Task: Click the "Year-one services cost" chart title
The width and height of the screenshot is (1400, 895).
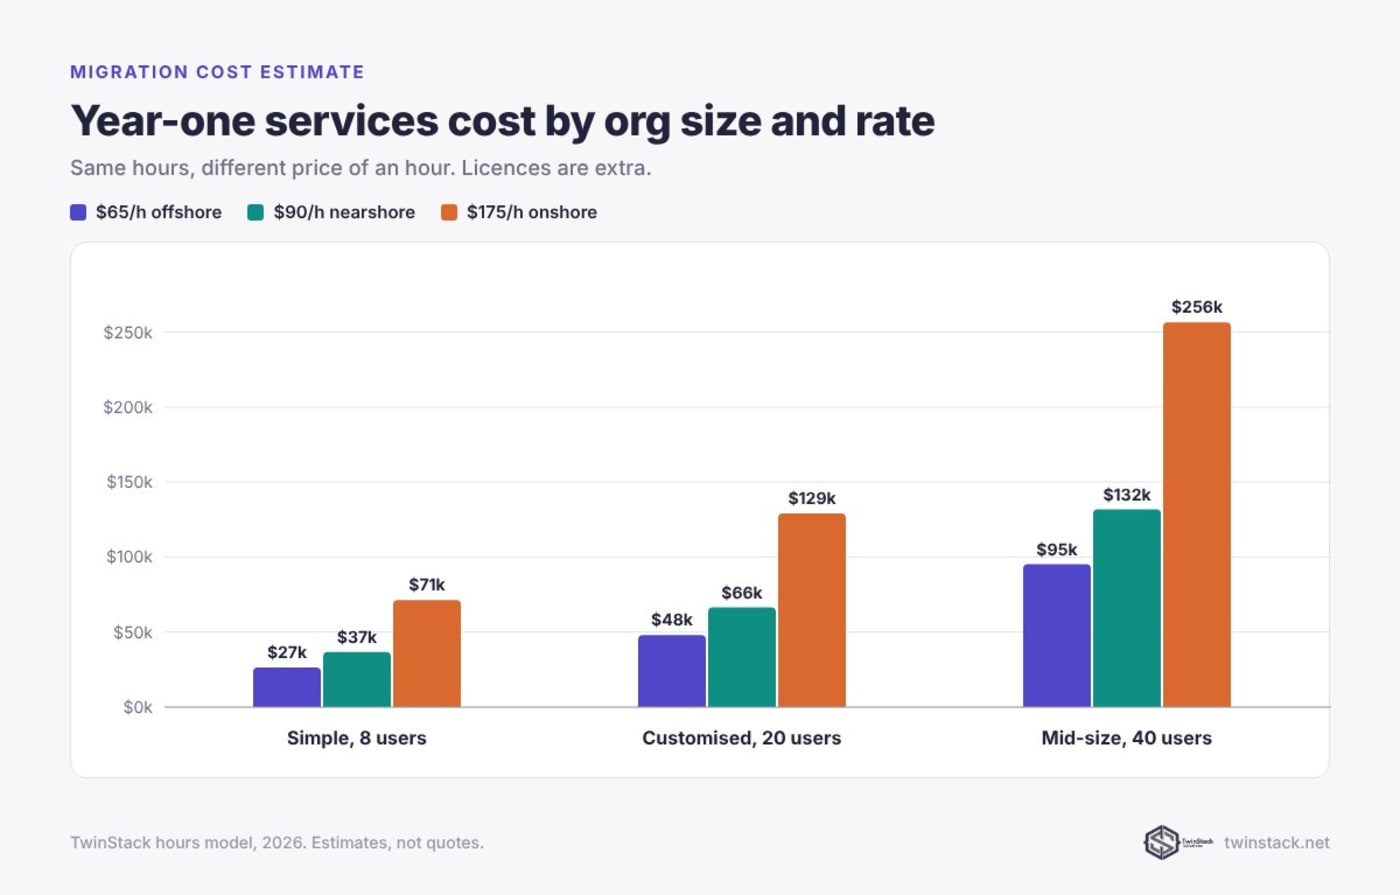Action: click(x=502, y=121)
